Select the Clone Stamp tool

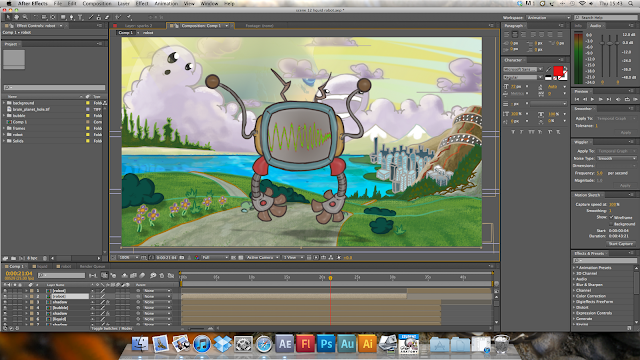coord(98,17)
